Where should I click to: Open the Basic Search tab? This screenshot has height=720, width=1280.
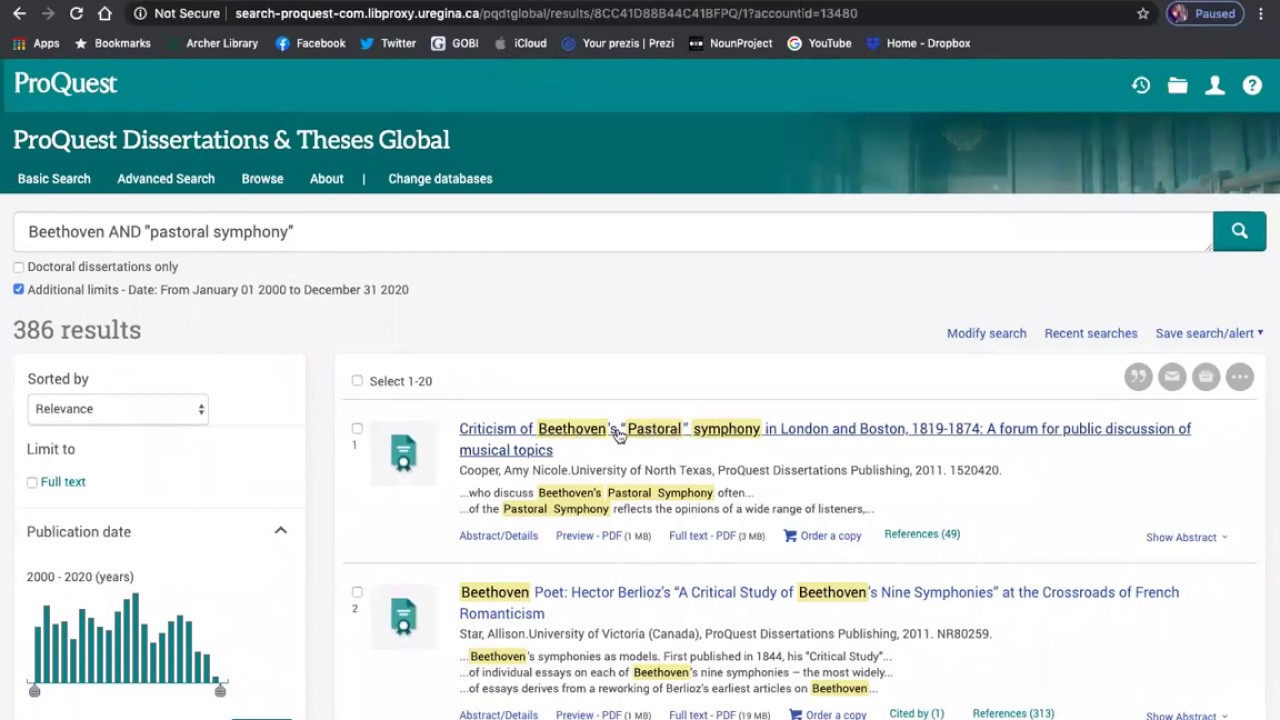pos(54,179)
